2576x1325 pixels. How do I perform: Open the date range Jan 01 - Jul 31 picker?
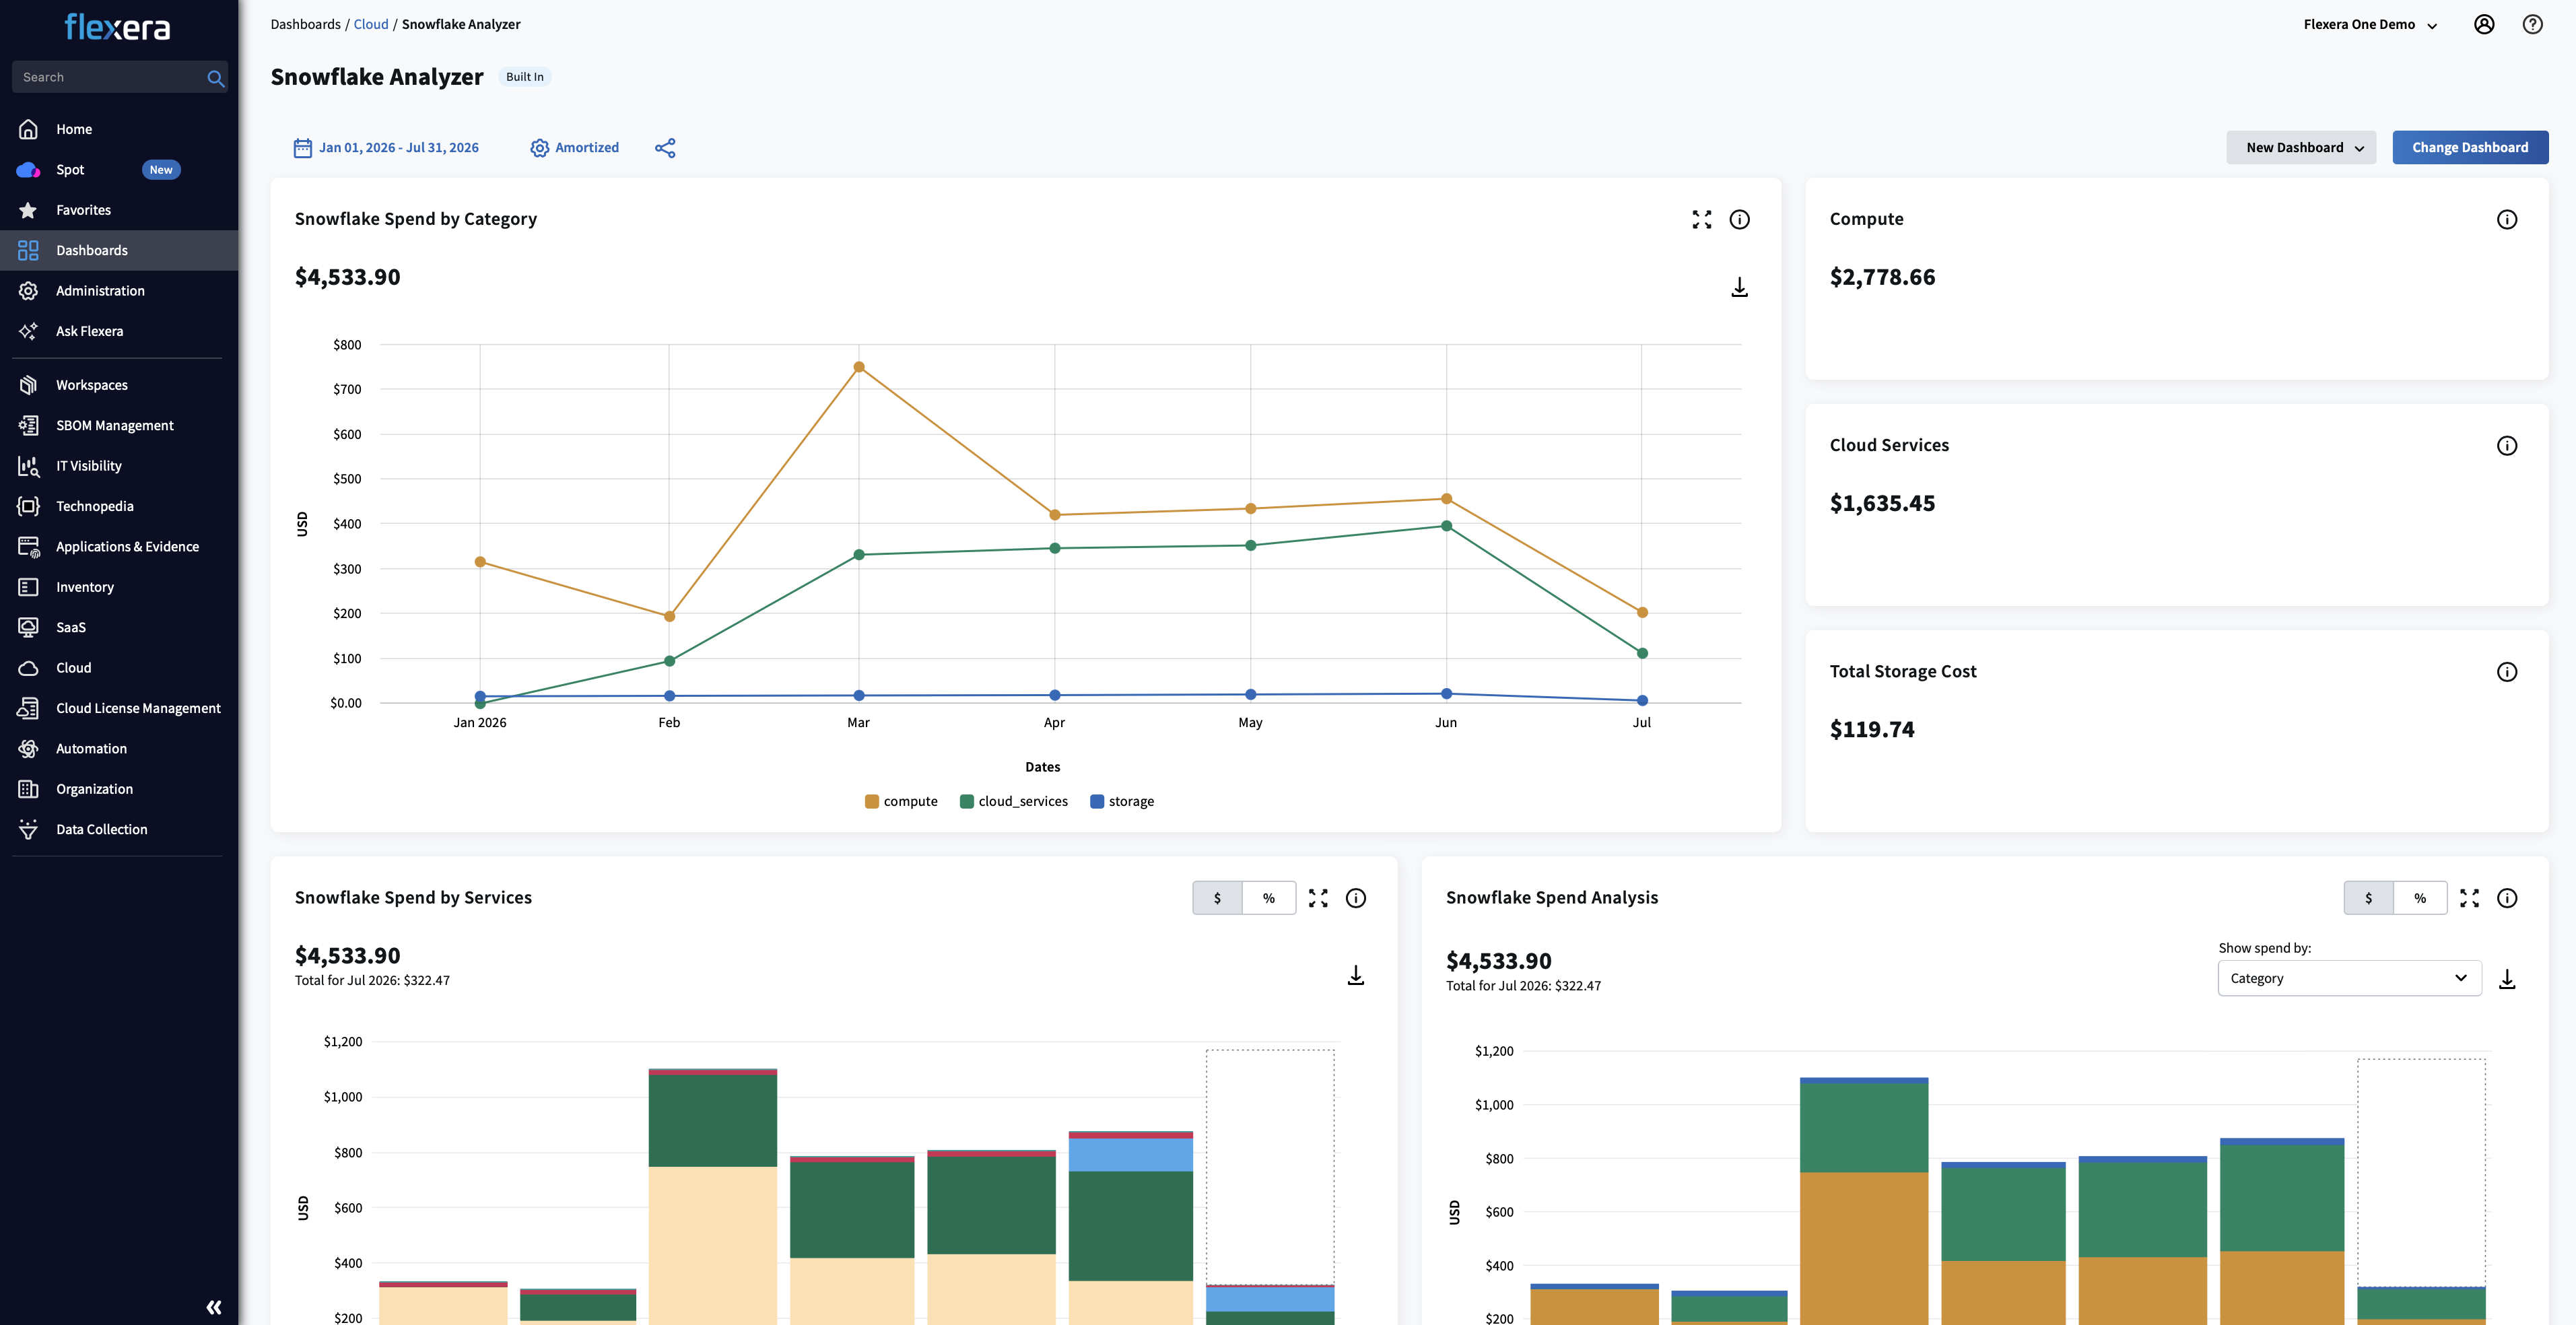[x=386, y=147]
